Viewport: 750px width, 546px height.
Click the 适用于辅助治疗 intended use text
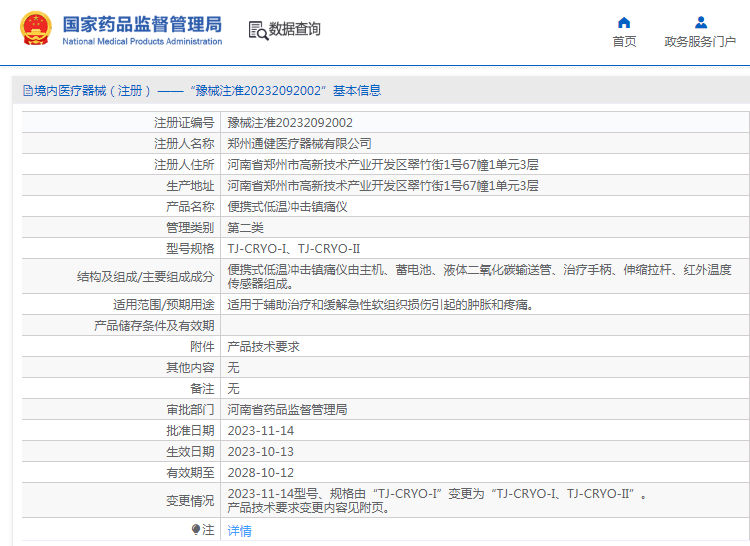(x=381, y=305)
